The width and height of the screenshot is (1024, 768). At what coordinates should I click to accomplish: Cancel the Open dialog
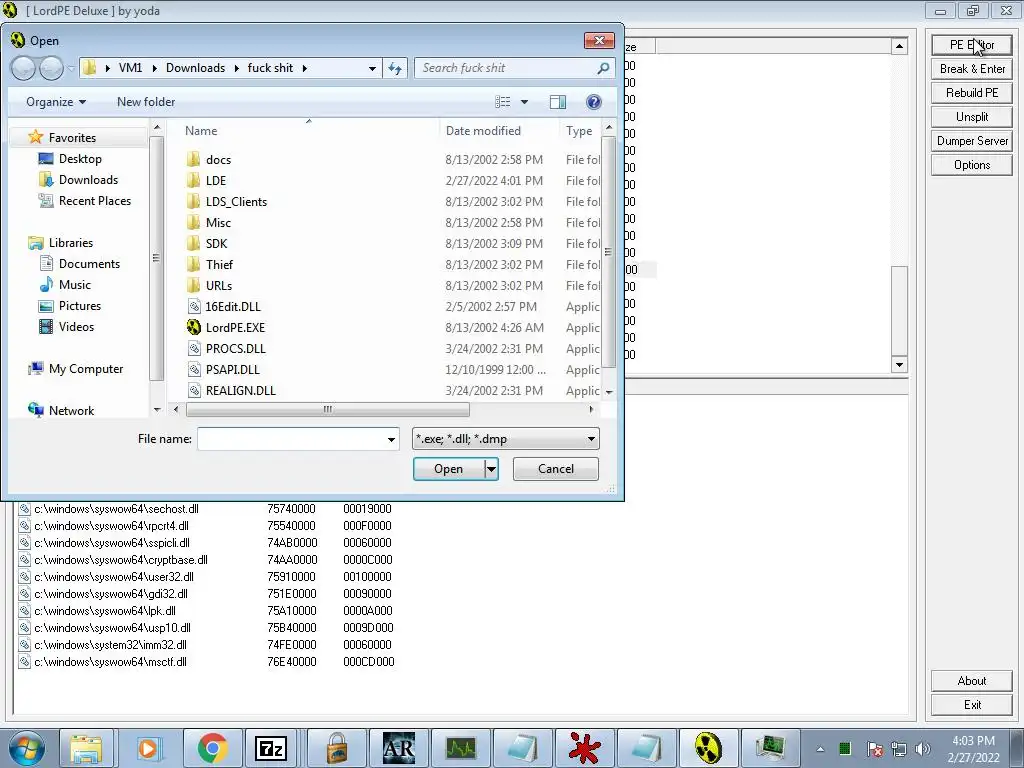pos(556,469)
